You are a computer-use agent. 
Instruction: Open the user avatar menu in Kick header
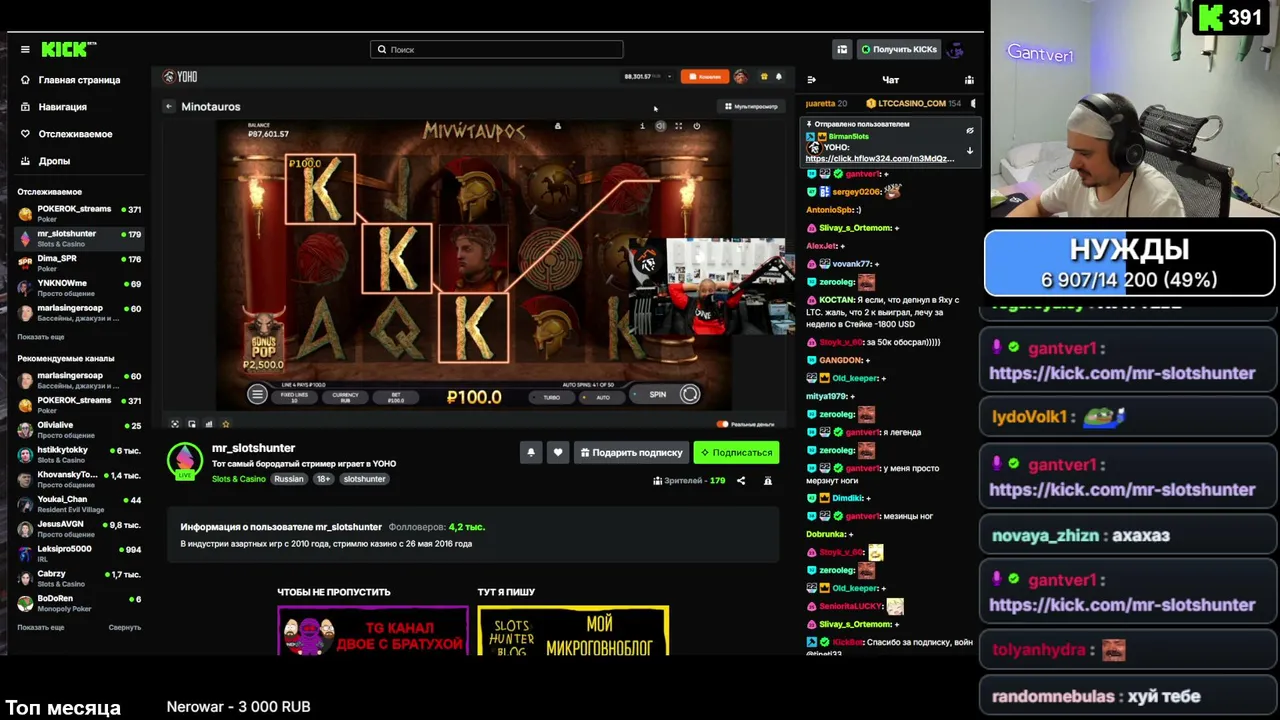coord(955,49)
